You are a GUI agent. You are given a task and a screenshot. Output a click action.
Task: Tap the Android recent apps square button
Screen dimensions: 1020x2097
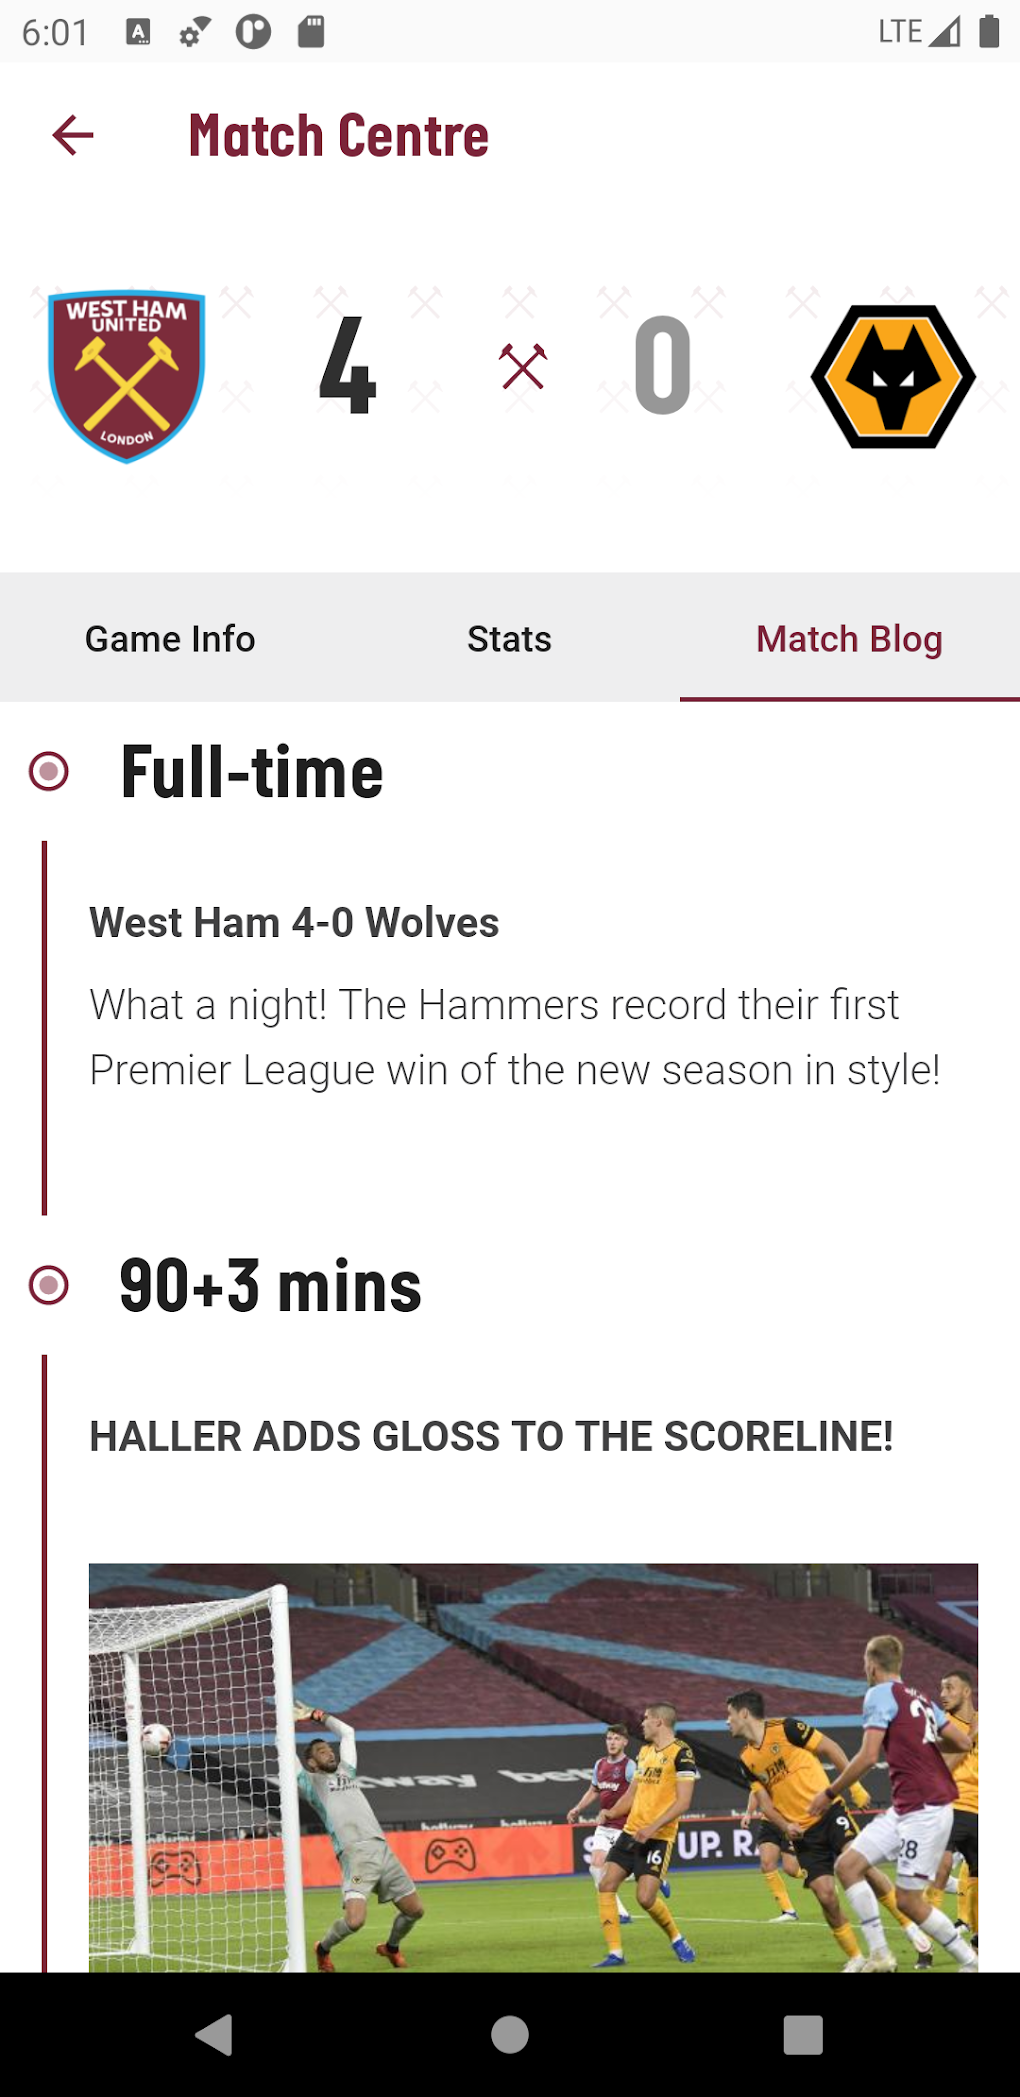tap(803, 2034)
